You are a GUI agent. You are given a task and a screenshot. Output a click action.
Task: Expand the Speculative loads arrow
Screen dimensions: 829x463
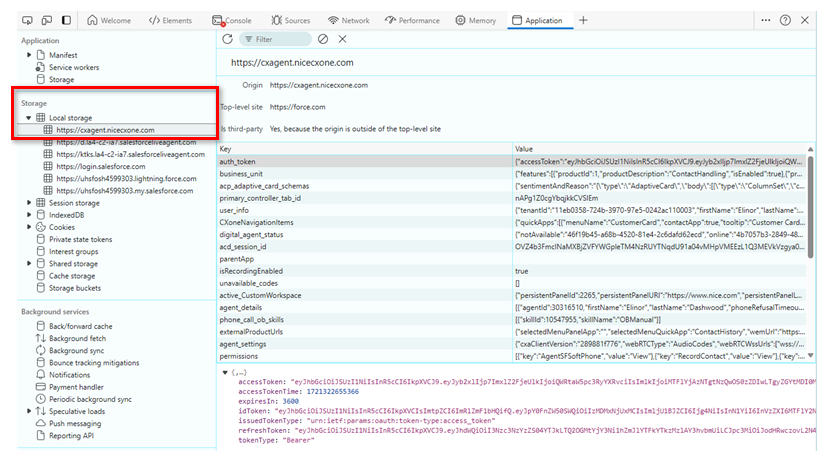29,411
